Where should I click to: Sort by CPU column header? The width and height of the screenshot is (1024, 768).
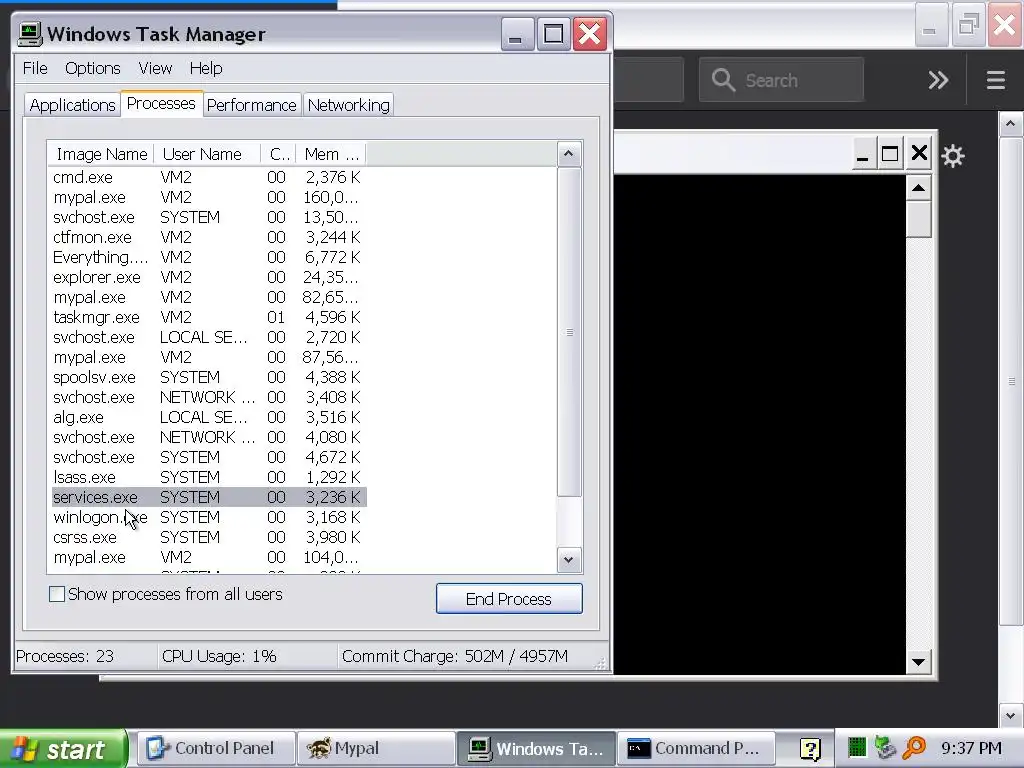(x=278, y=155)
